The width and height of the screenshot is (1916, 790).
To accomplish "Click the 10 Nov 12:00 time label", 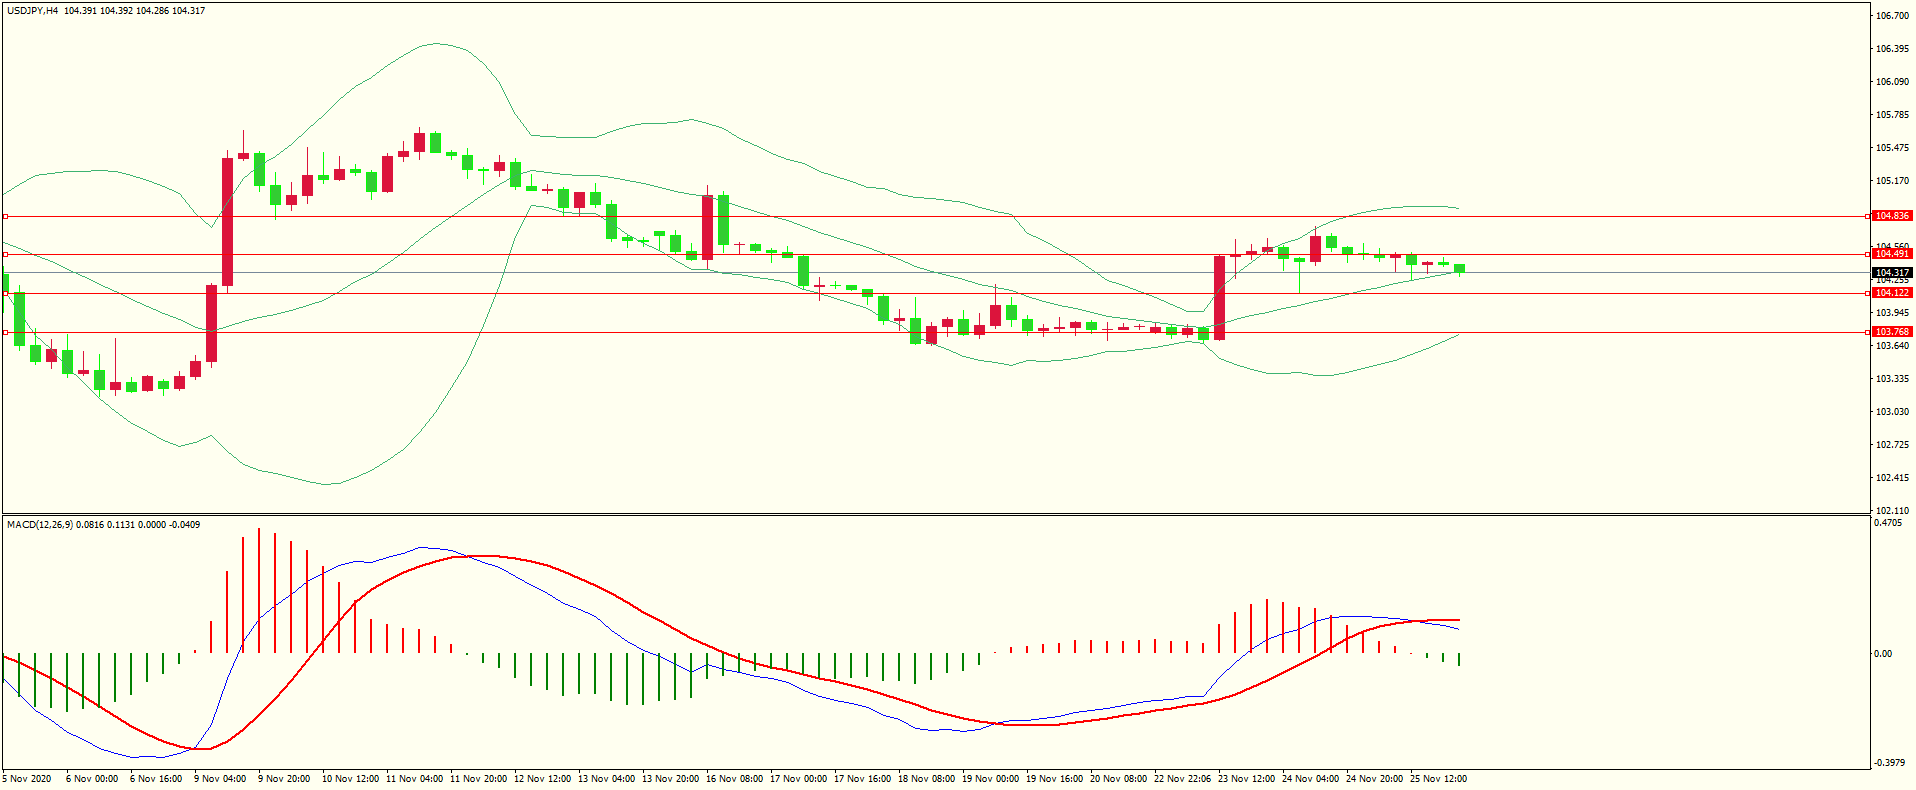I will click(350, 779).
